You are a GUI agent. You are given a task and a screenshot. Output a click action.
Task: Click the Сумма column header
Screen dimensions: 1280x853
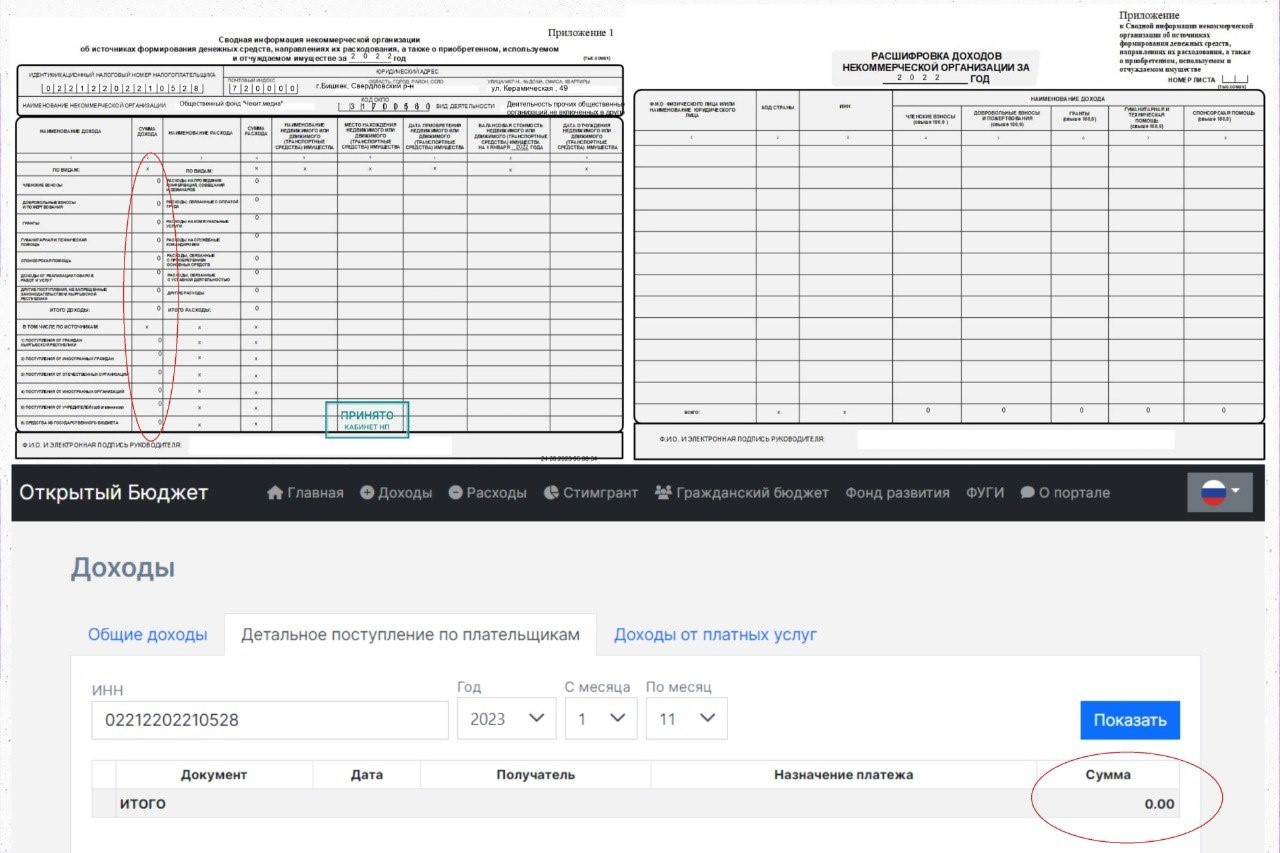pos(1108,775)
